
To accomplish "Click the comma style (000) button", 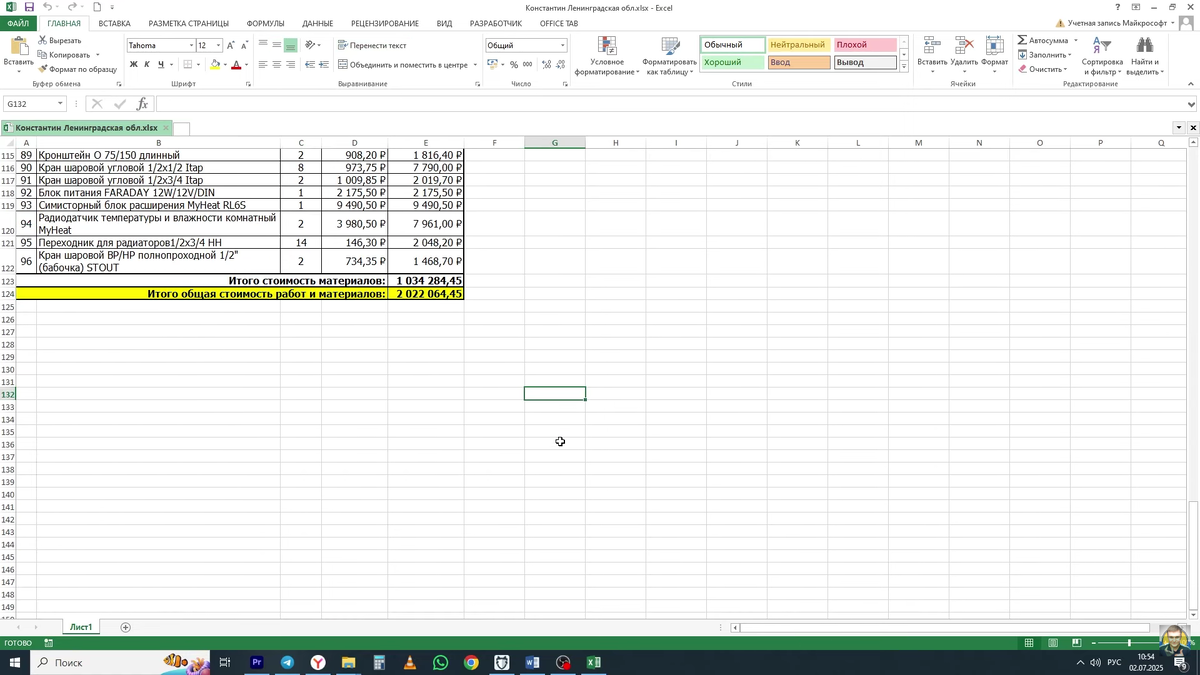I will pyautogui.click(x=528, y=65).
